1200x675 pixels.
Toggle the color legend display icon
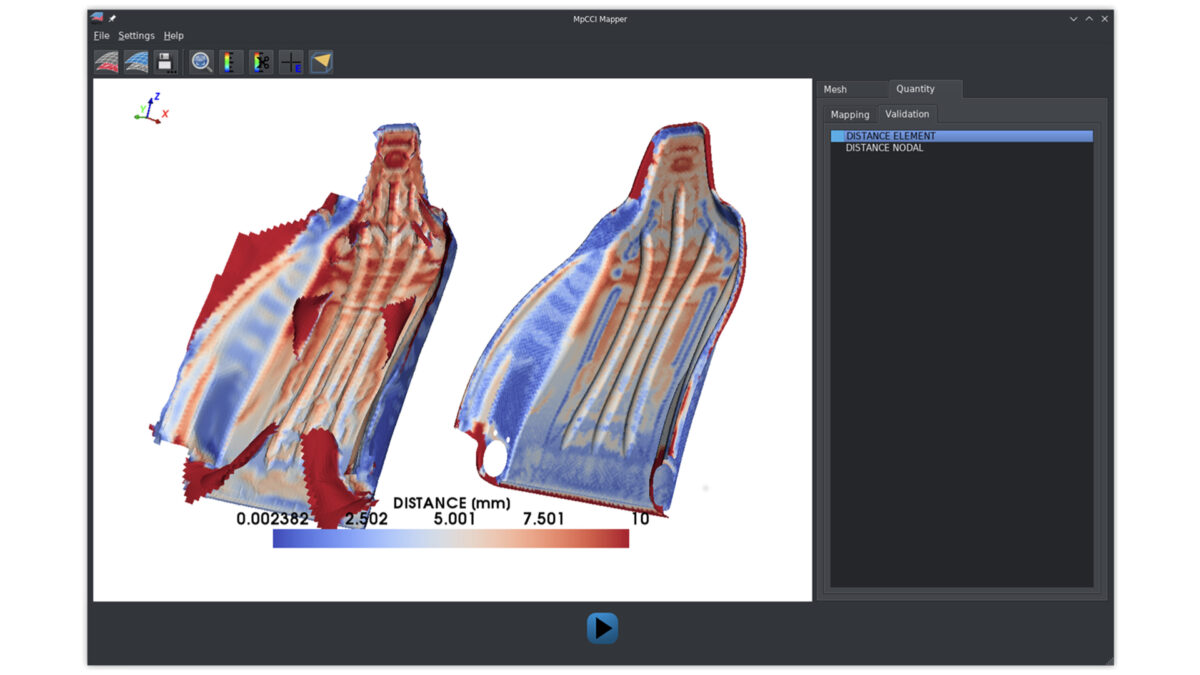point(229,61)
